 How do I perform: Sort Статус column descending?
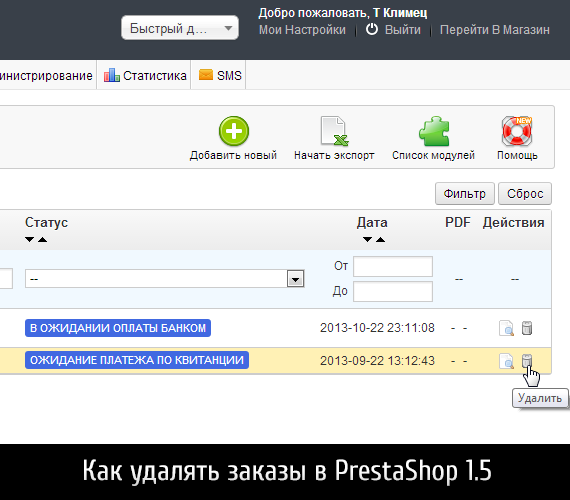(29, 239)
